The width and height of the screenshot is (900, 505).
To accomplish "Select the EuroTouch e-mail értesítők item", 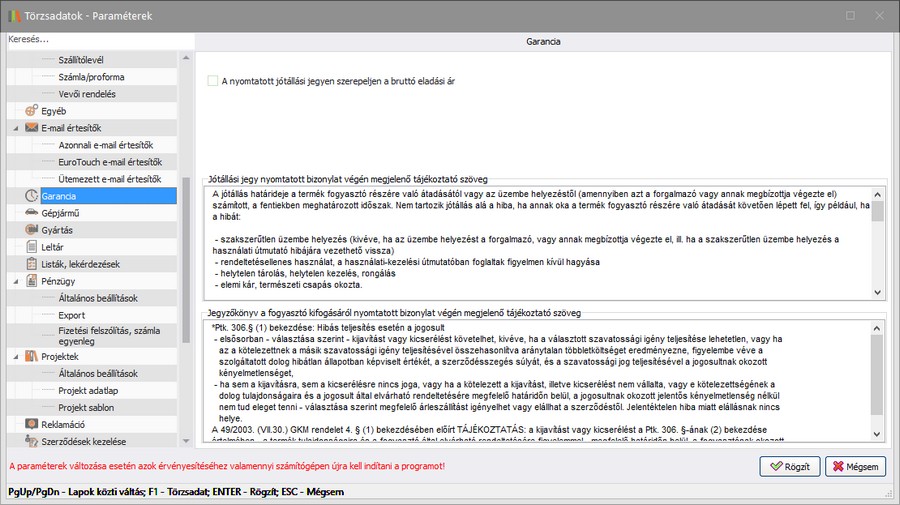I will (110, 162).
